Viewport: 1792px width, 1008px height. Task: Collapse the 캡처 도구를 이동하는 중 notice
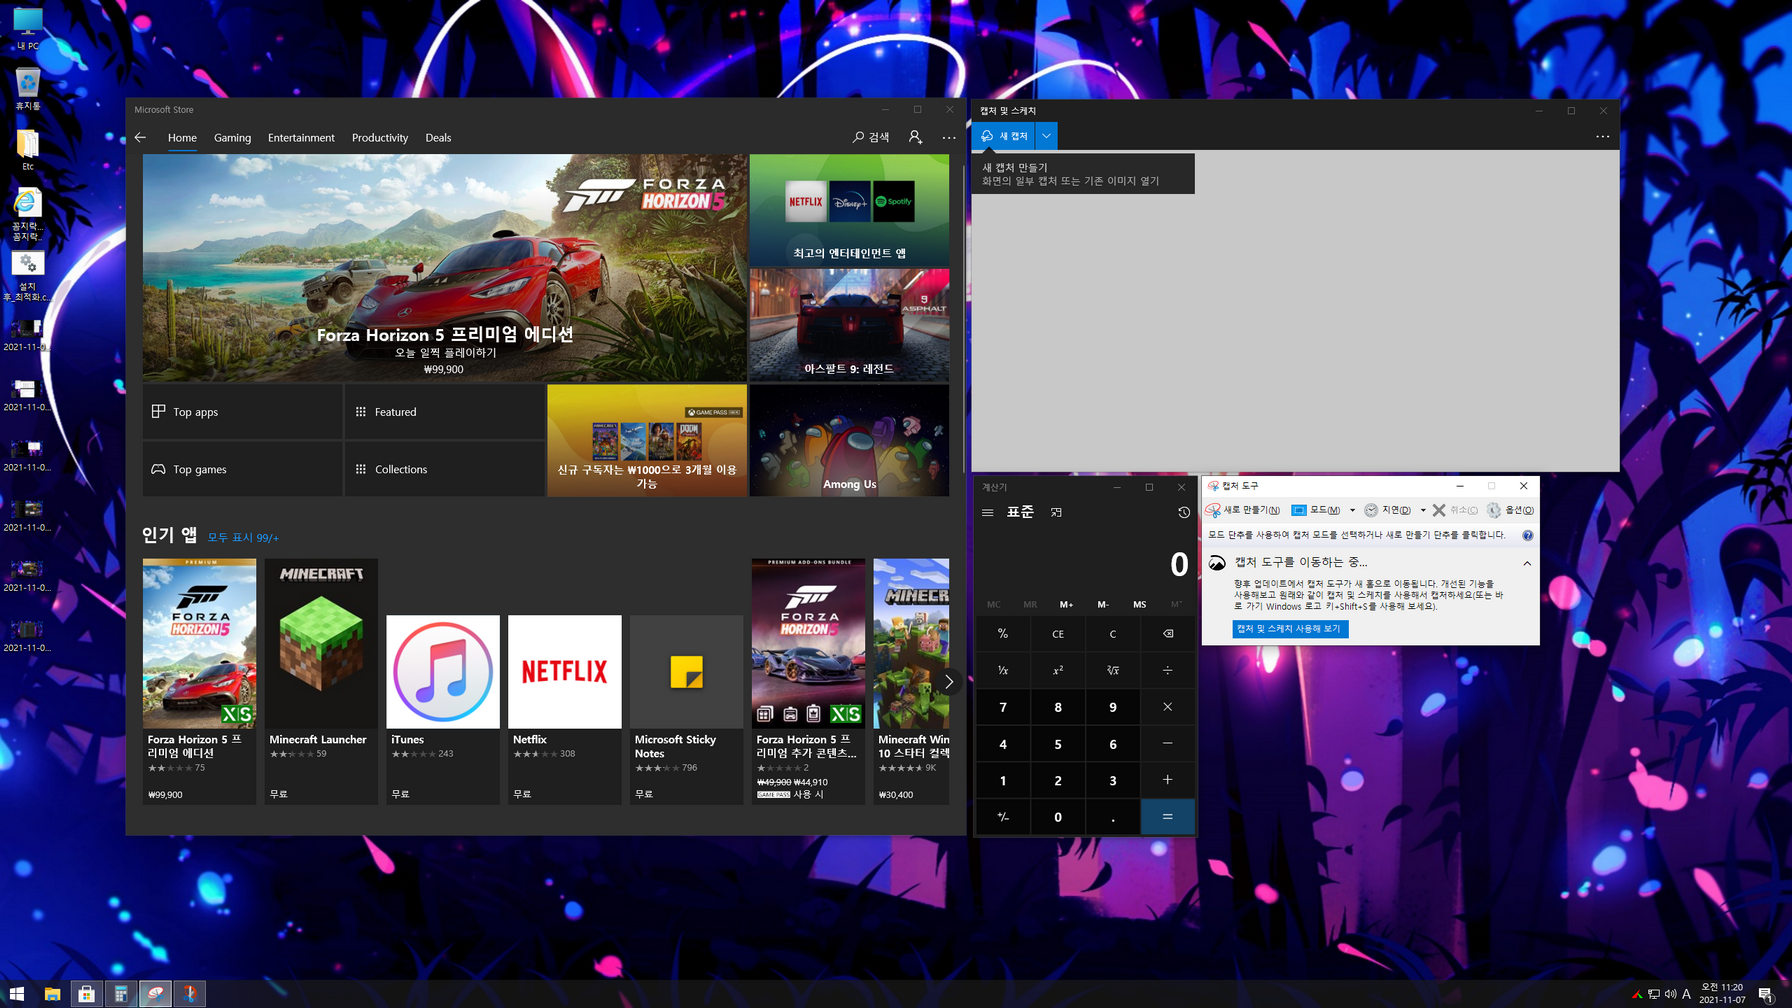[1527, 563]
